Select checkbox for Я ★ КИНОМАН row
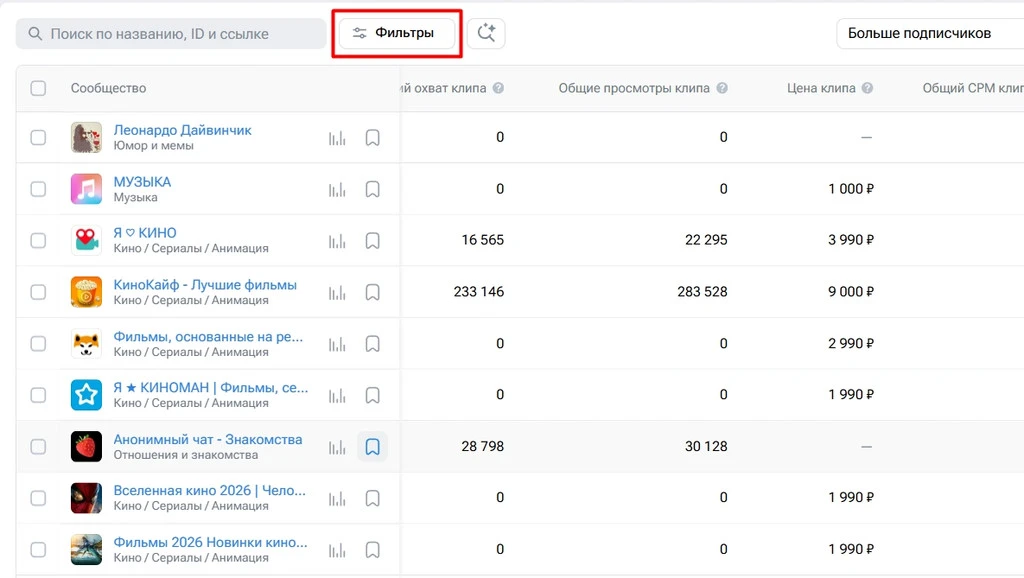Viewport: 1024px width, 578px height. point(39,395)
